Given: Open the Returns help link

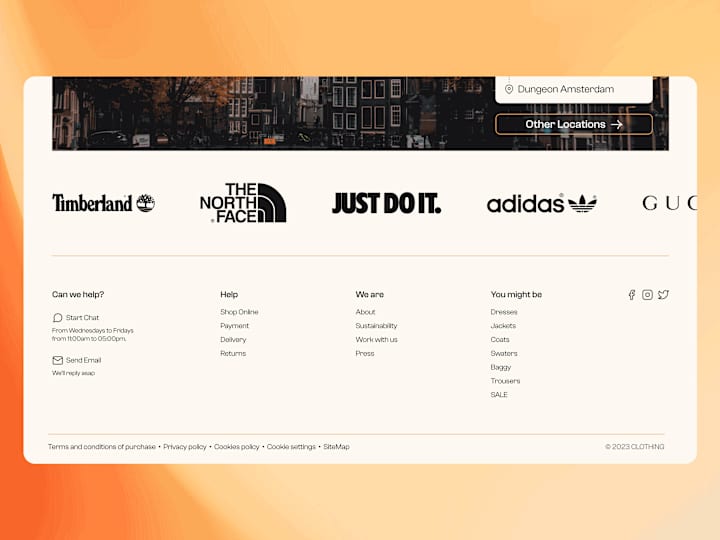Looking at the screenshot, I should (x=233, y=353).
